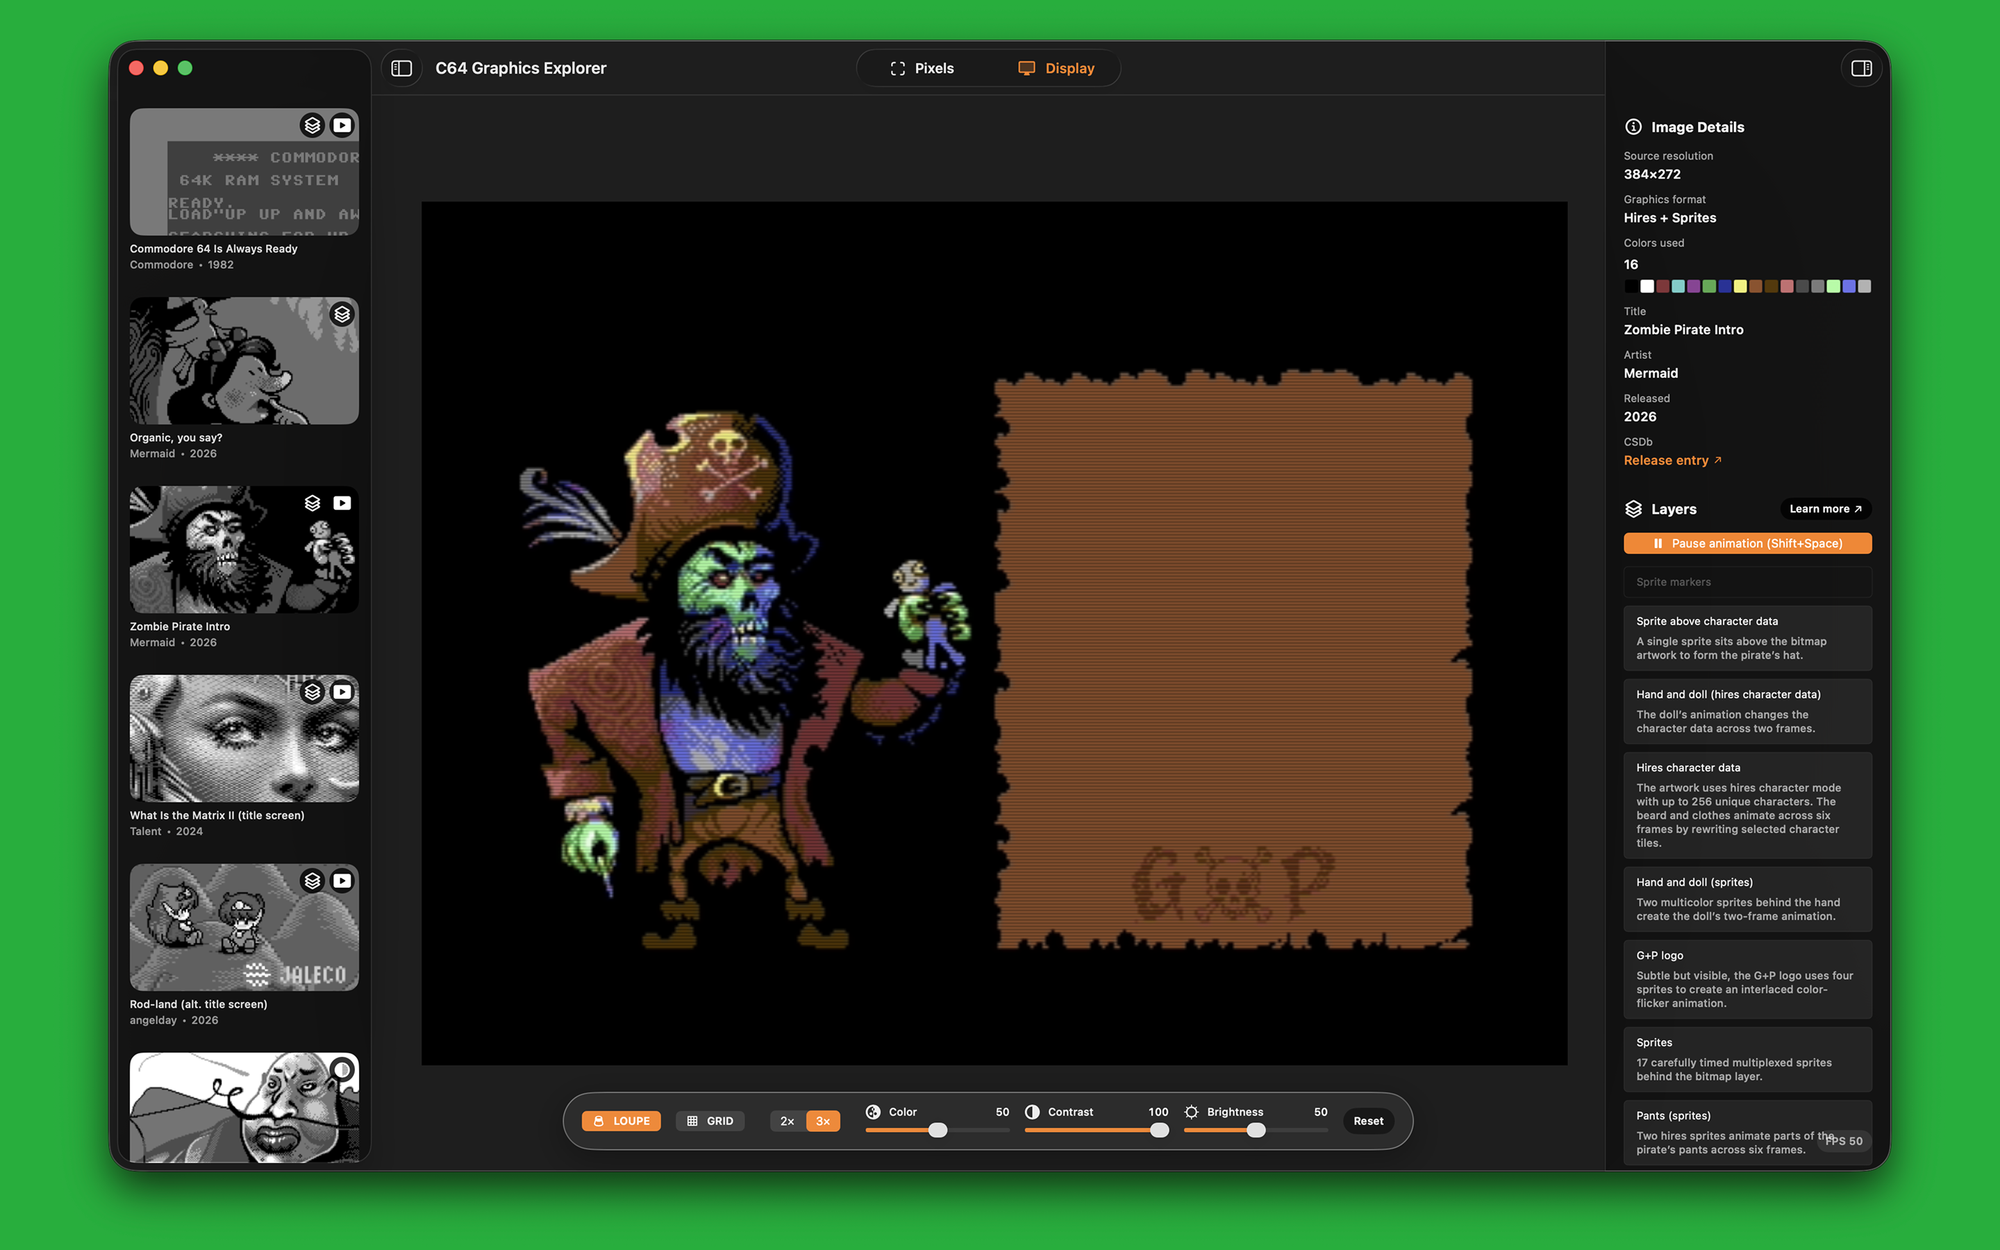Viewport: 2000px width, 1250px height.
Task: Click the Contrast half-circle icon
Action: tap(1032, 1112)
